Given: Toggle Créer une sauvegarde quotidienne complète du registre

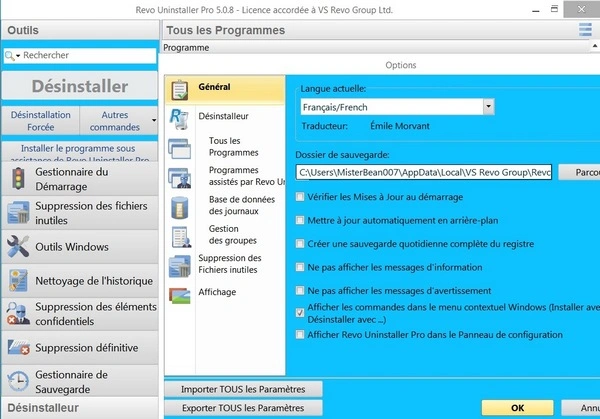Looking at the screenshot, I should (x=301, y=244).
